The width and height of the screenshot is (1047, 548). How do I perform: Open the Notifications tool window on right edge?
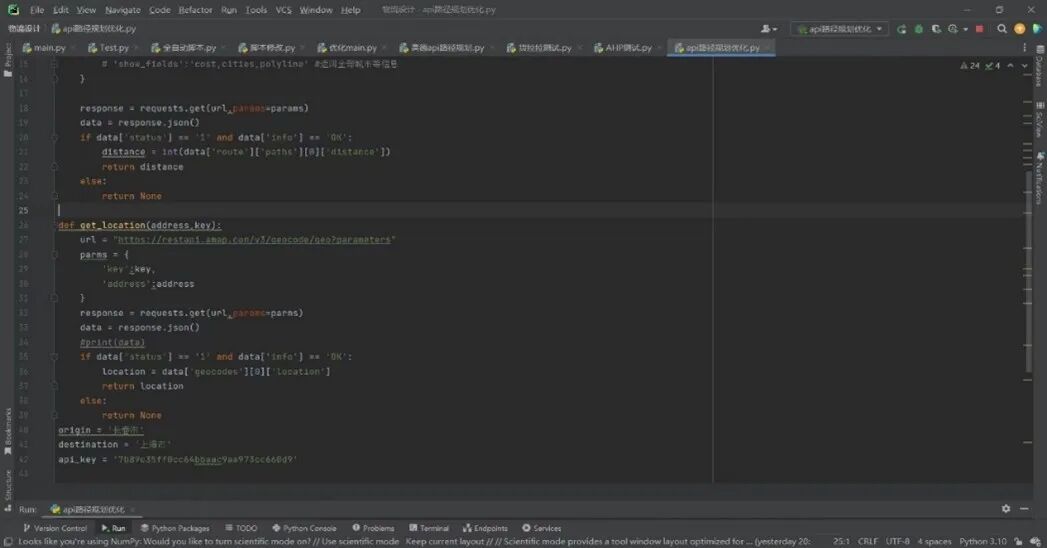point(1040,178)
